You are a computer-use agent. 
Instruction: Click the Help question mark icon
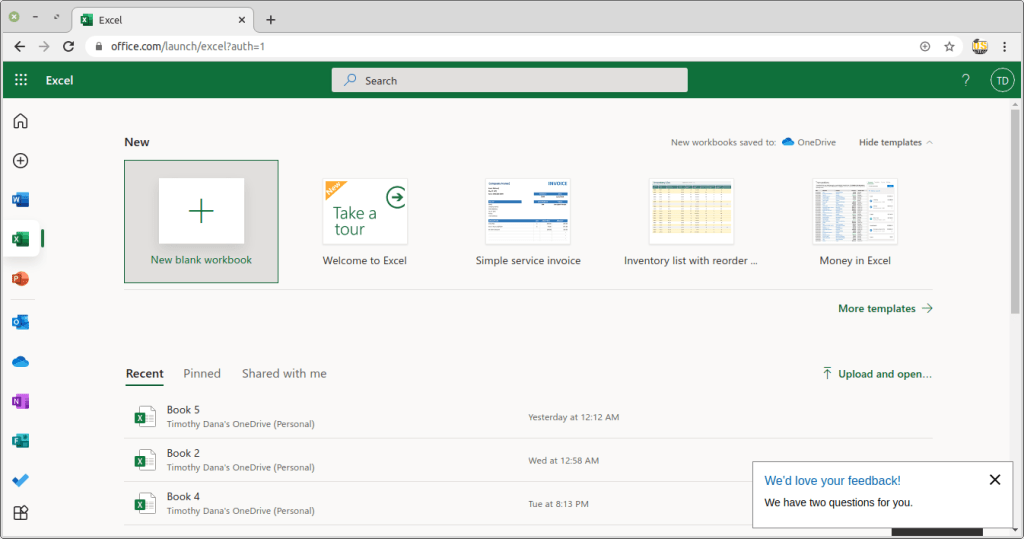pyautogui.click(x=965, y=80)
